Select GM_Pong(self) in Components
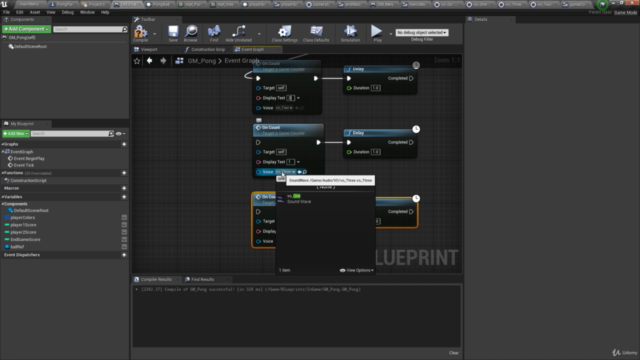The image size is (640, 360). [x=22, y=38]
